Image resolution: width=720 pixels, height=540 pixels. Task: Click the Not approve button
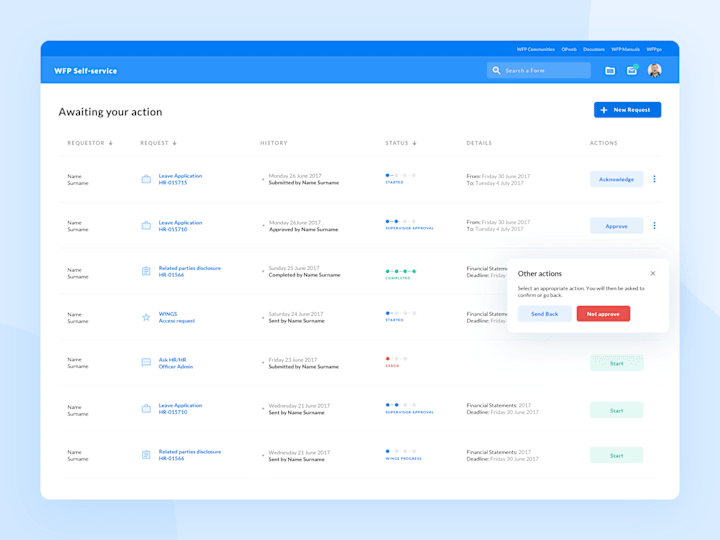coord(603,314)
